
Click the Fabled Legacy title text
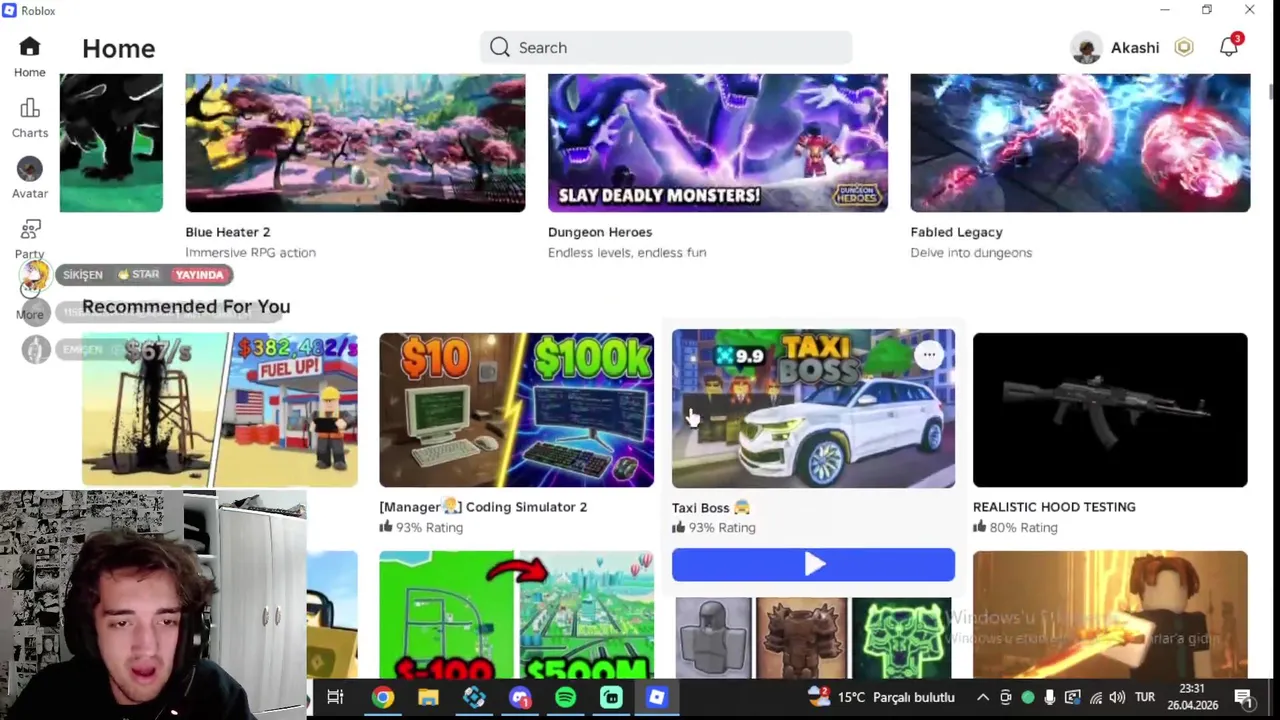click(x=956, y=232)
